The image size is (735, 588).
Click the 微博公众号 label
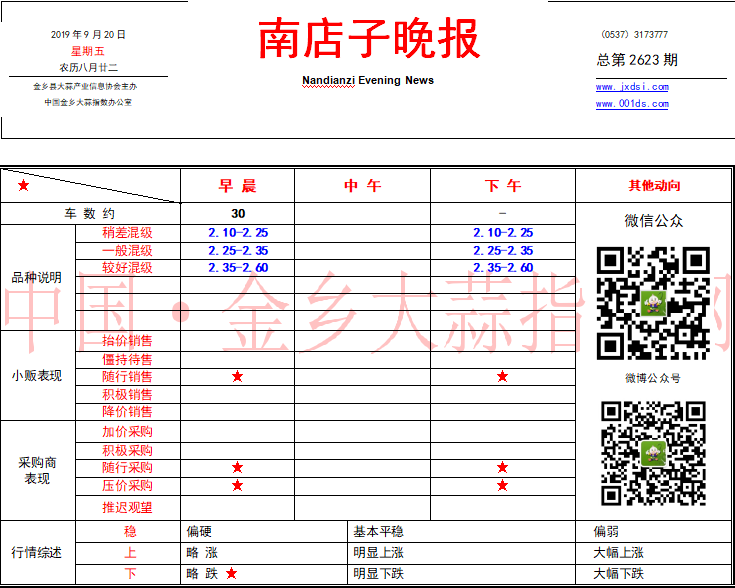click(653, 378)
